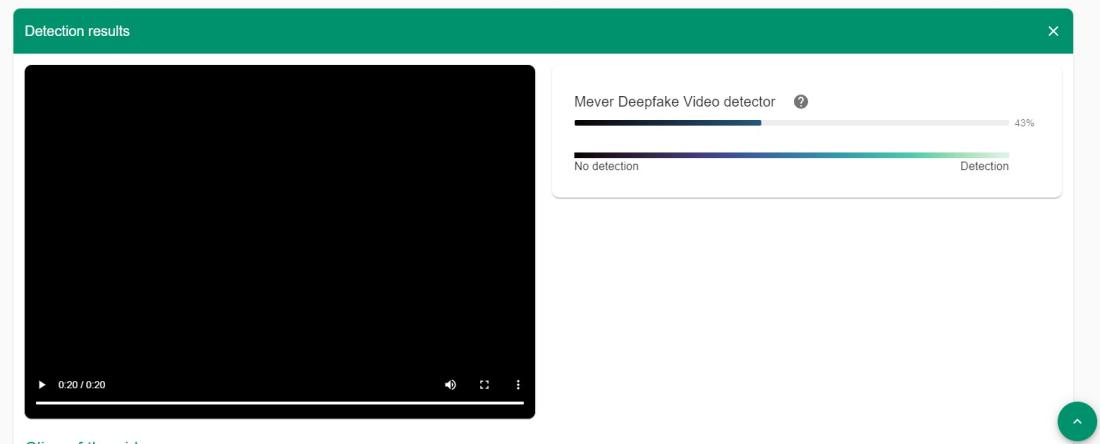This screenshot has height=444, width=1100.
Task: Click the 43% score label
Action: (1024, 123)
